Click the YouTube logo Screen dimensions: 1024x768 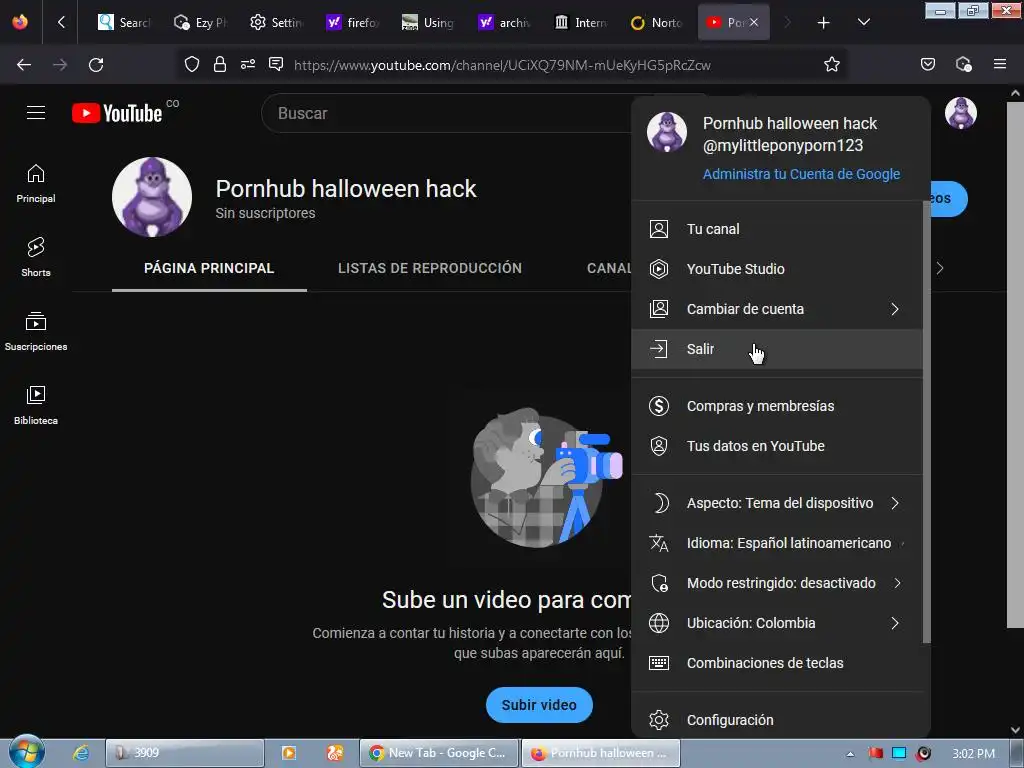118,113
